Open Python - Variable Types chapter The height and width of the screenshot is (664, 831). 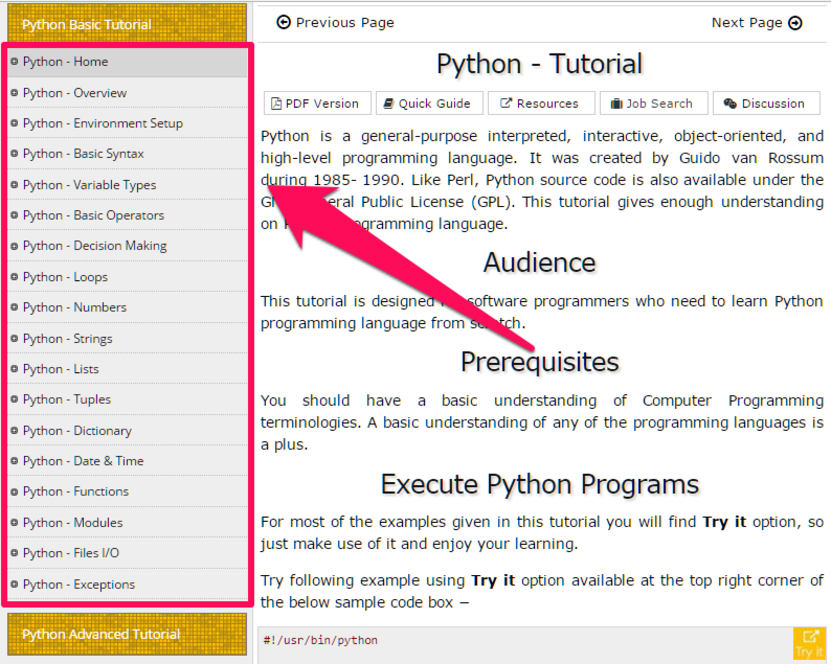tap(128, 185)
